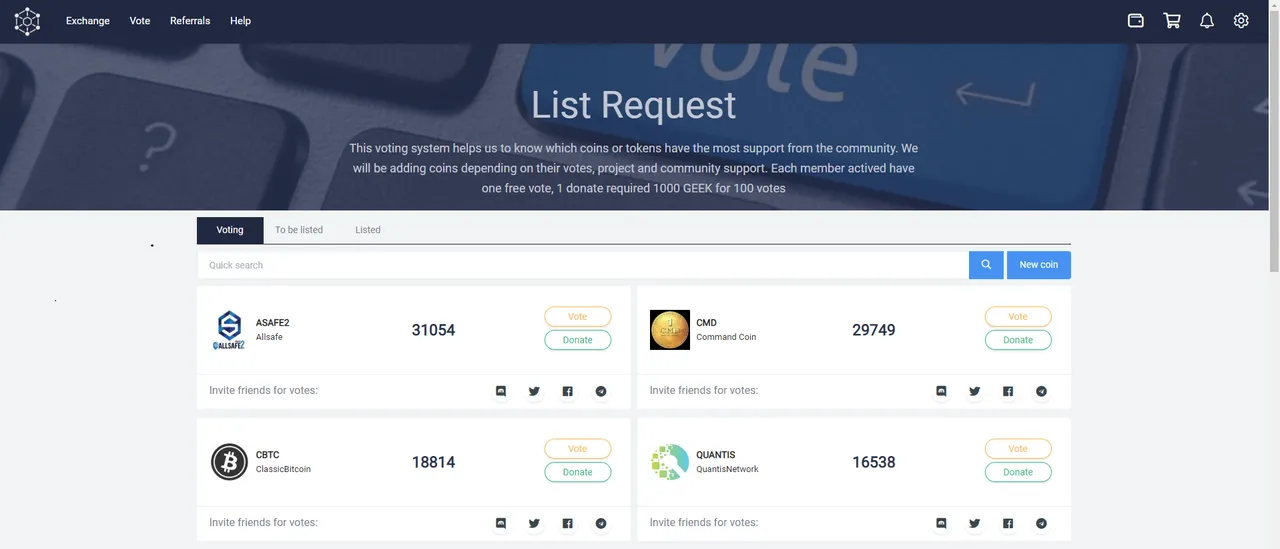Switch to the To be listed tab
The image size is (1280, 549).
click(299, 230)
